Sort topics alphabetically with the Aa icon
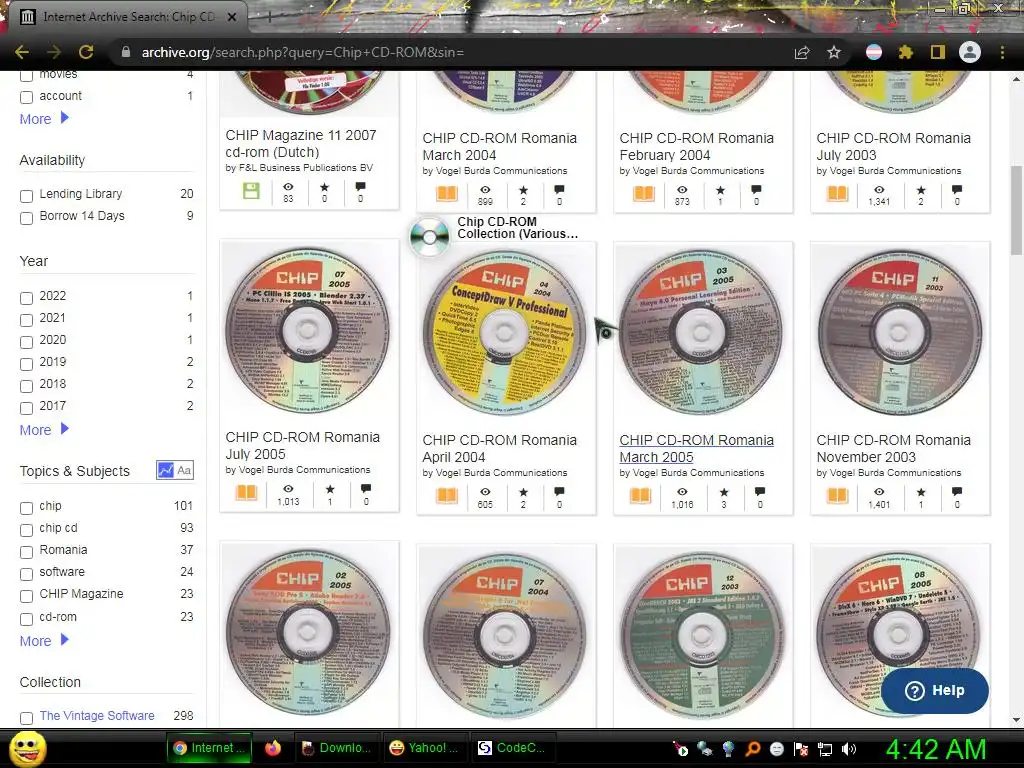This screenshot has width=1024, height=768. pyautogui.click(x=184, y=470)
